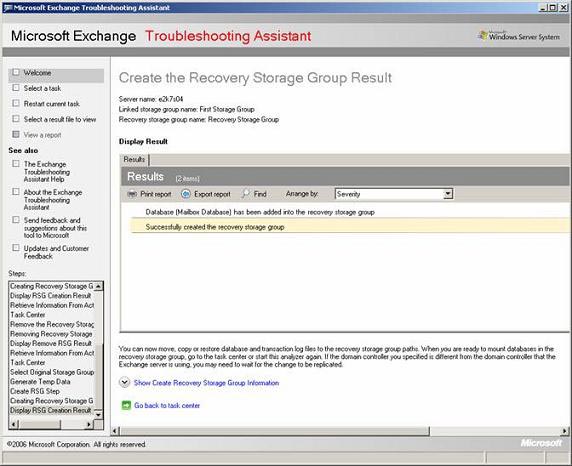Click the Print report printer icon
Screen dimensions: 572x466
pyautogui.click(x=132, y=194)
